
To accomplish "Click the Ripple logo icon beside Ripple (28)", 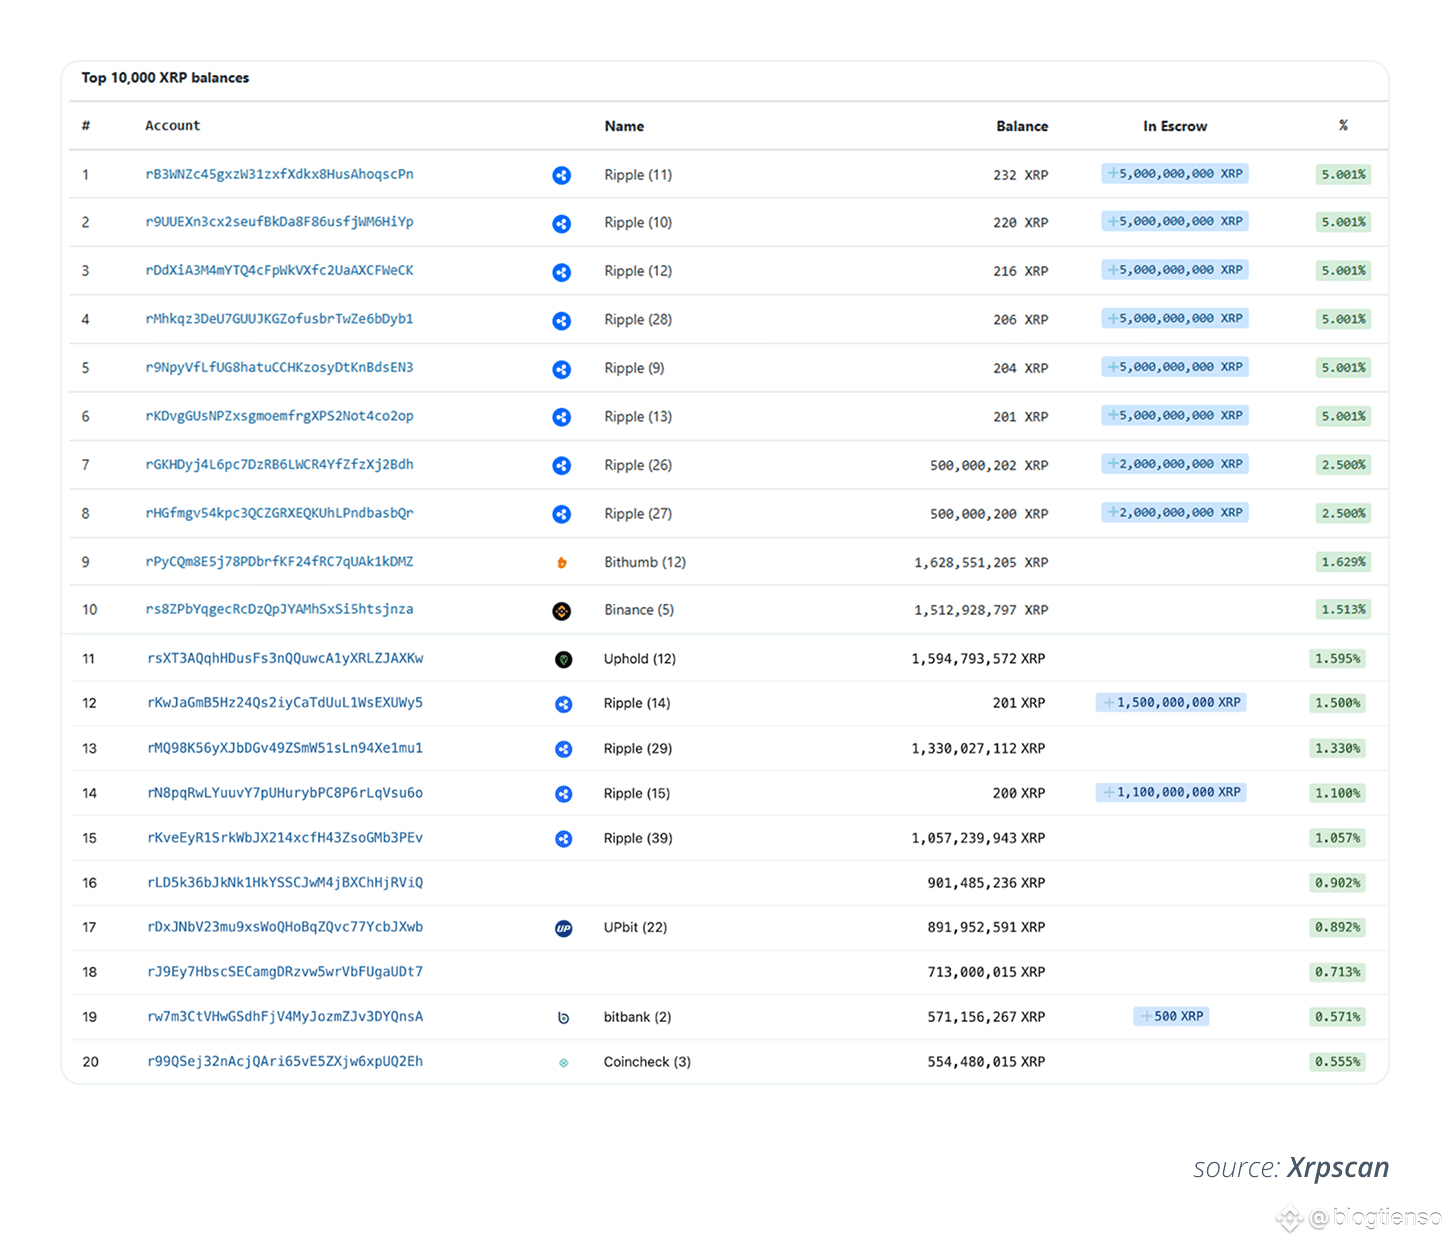I will point(562,321).
